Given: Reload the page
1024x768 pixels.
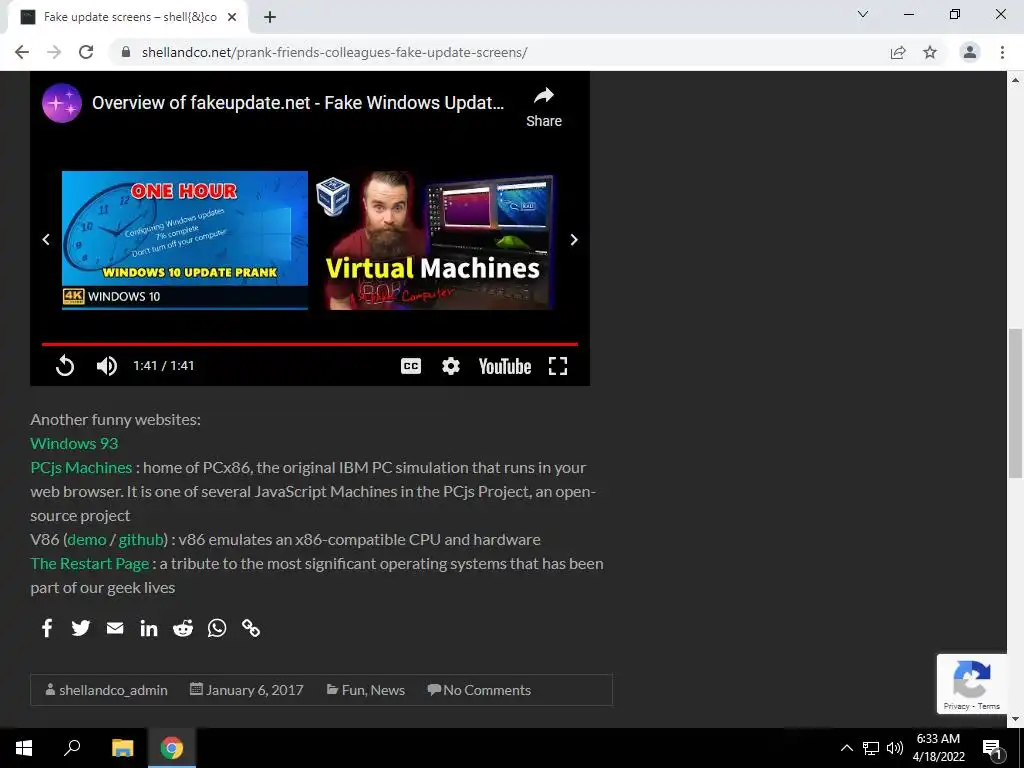Looking at the screenshot, I should 86,52.
